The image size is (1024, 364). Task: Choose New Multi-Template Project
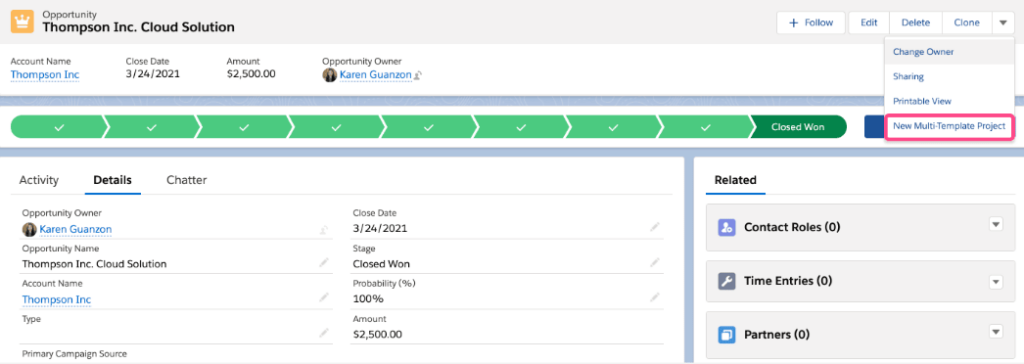coord(949,126)
